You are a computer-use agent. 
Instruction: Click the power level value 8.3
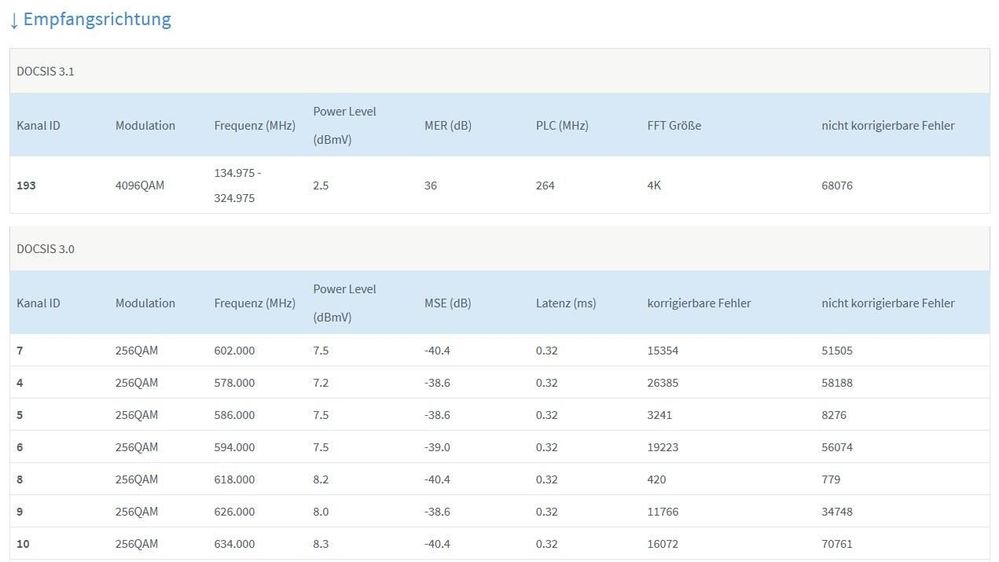point(321,544)
